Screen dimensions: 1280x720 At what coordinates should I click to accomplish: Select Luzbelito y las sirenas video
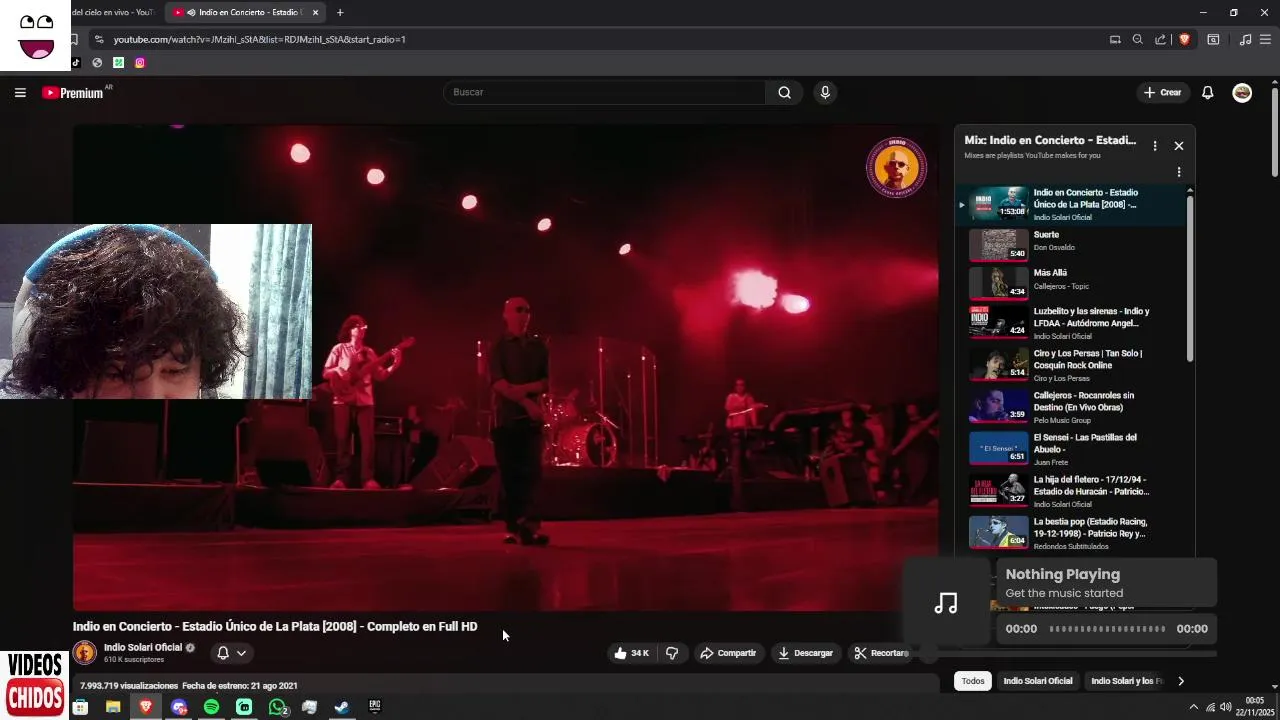(x=1070, y=323)
